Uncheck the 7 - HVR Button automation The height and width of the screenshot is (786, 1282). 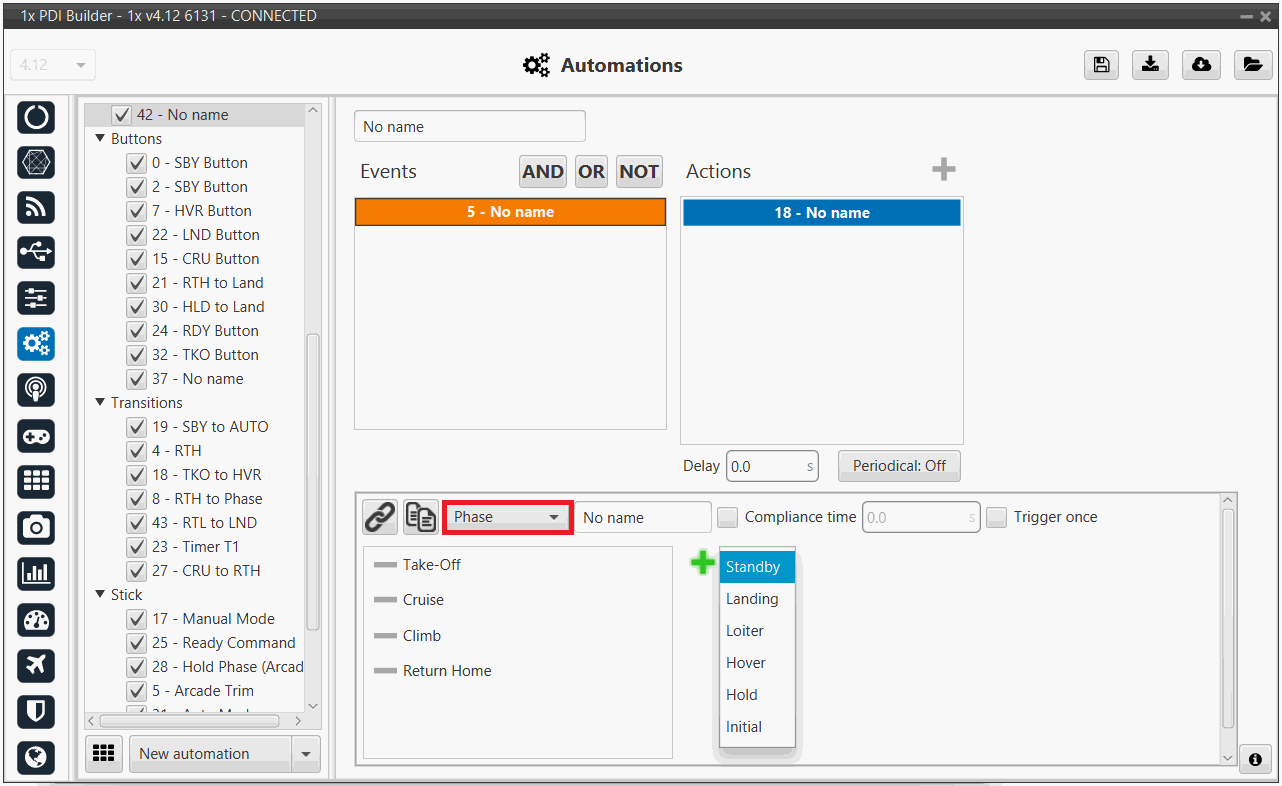tap(137, 211)
